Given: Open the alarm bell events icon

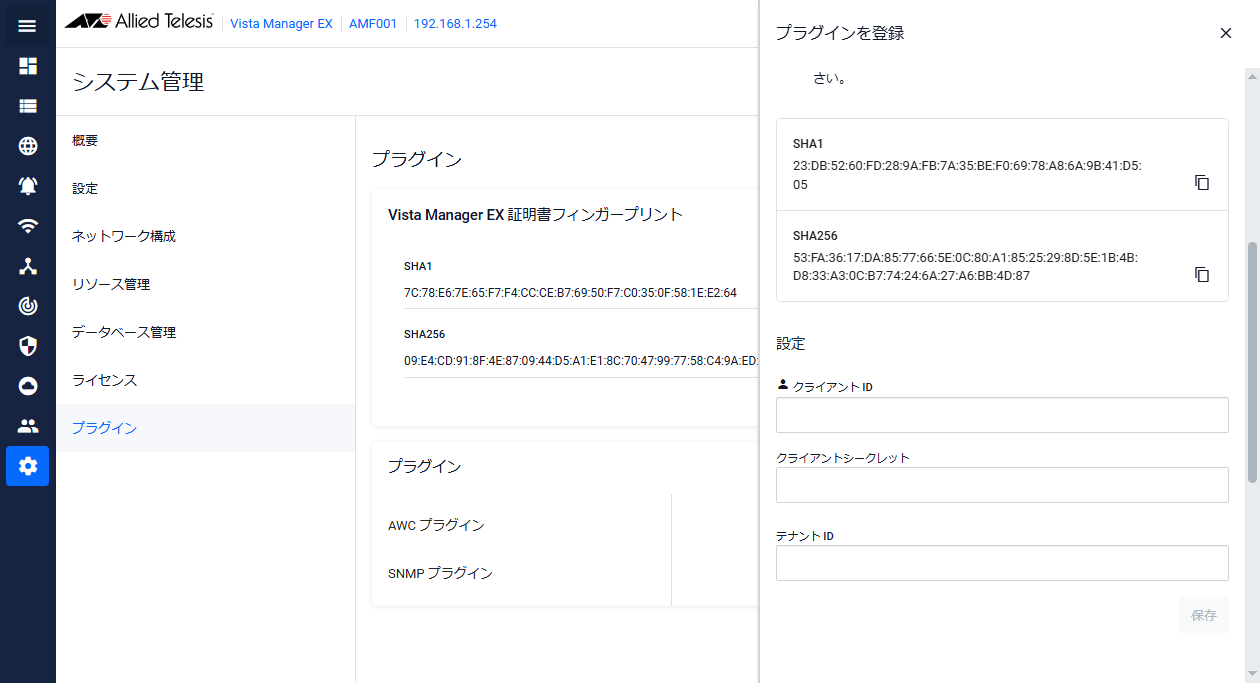Looking at the screenshot, I should pyautogui.click(x=28, y=186).
